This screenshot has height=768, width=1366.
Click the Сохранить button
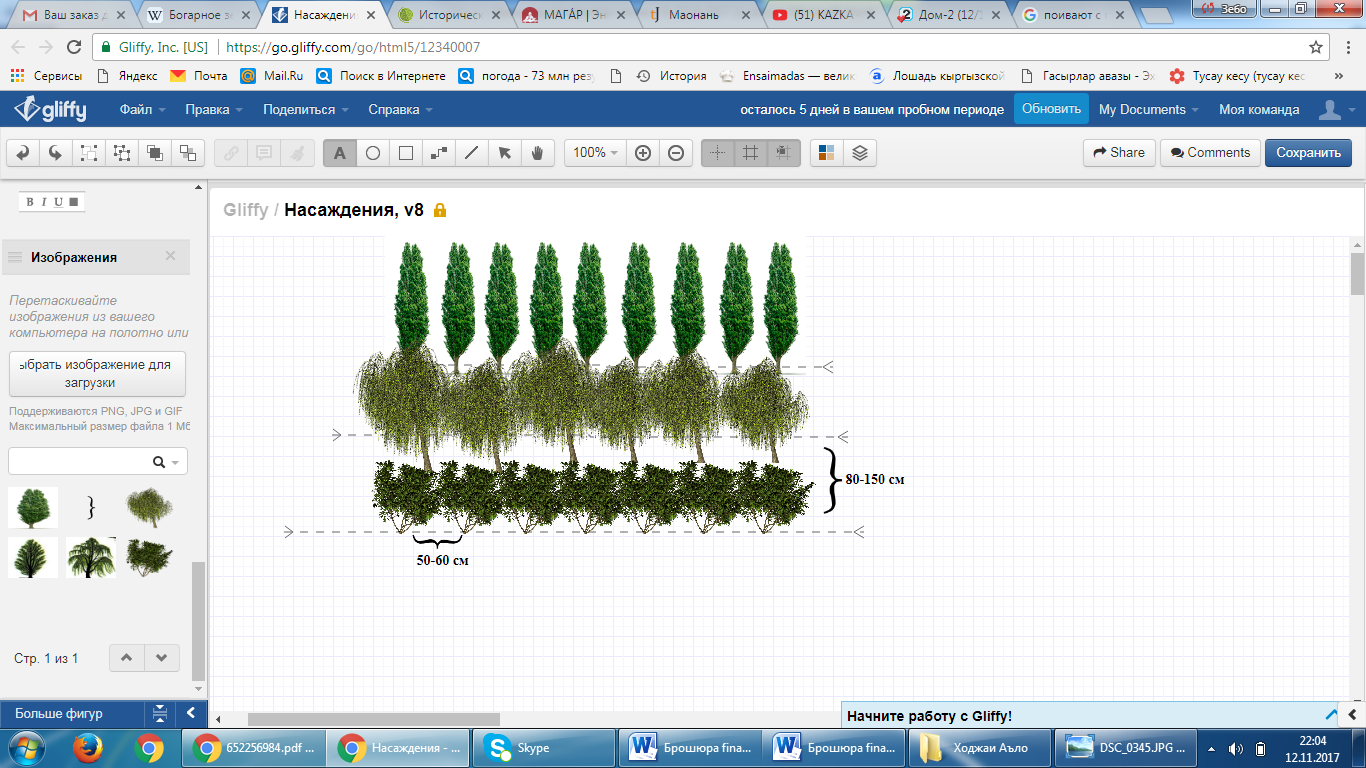(x=1308, y=153)
